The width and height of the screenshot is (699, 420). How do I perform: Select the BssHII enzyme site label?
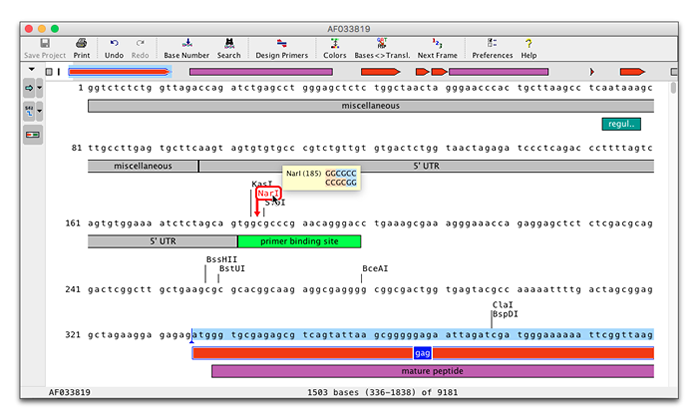(x=221, y=259)
